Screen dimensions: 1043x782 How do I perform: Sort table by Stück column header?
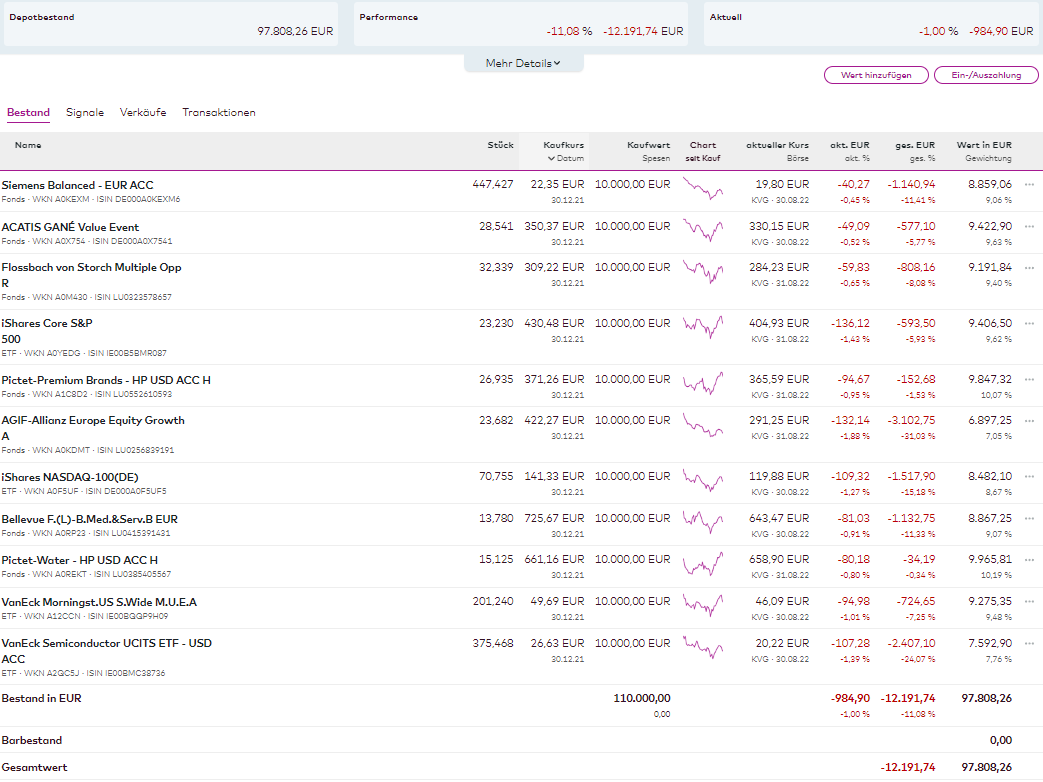(500, 145)
